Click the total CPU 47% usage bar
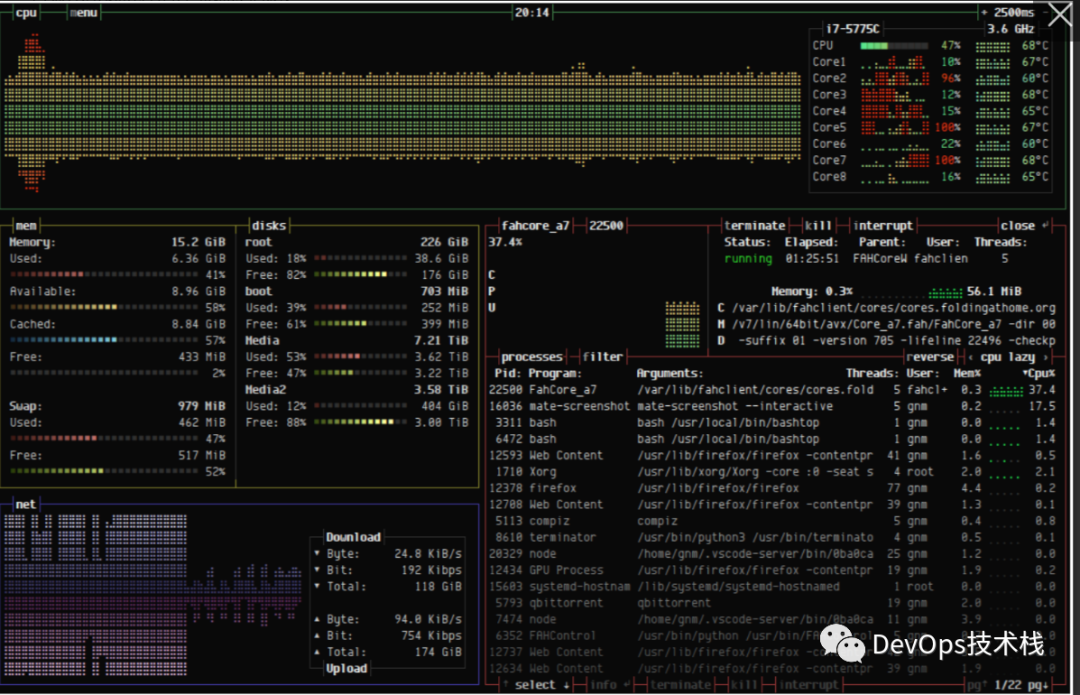The image size is (1080, 695). click(893, 45)
